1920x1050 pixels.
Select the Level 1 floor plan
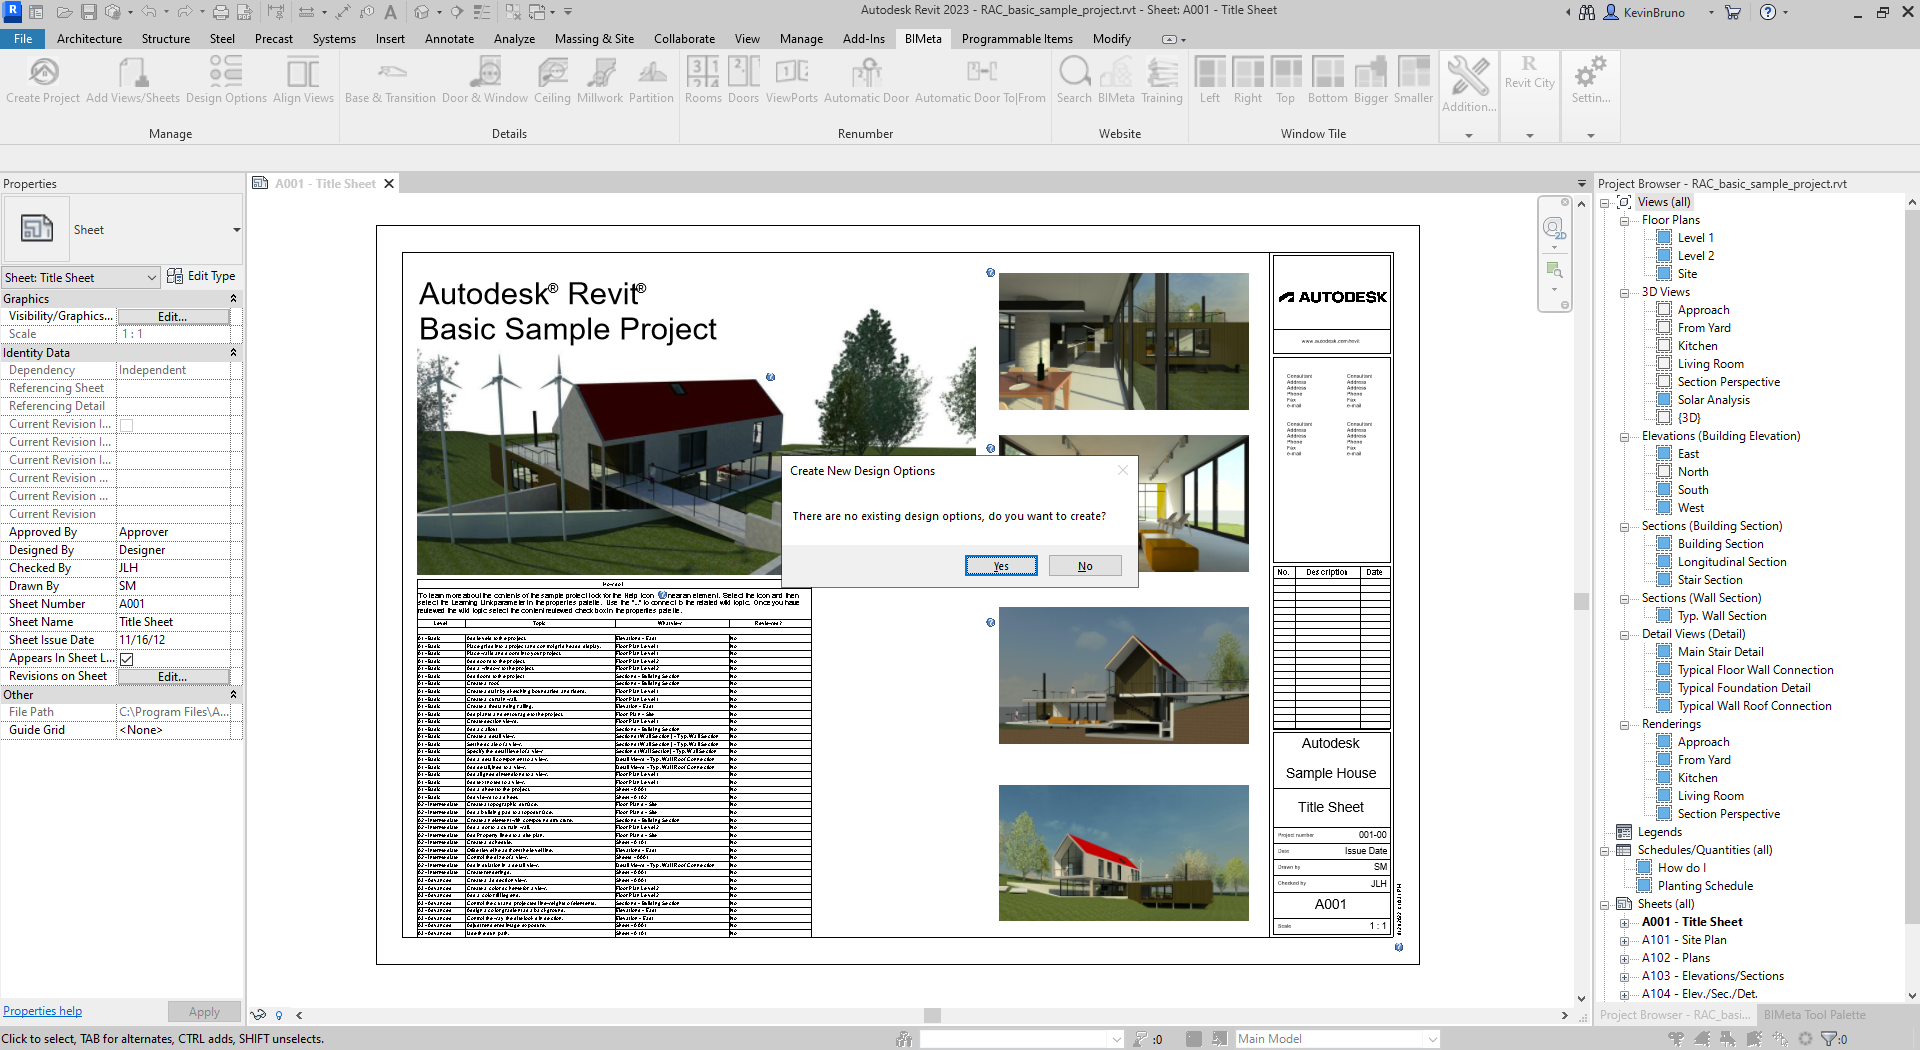pyautogui.click(x=1695, y=238)
